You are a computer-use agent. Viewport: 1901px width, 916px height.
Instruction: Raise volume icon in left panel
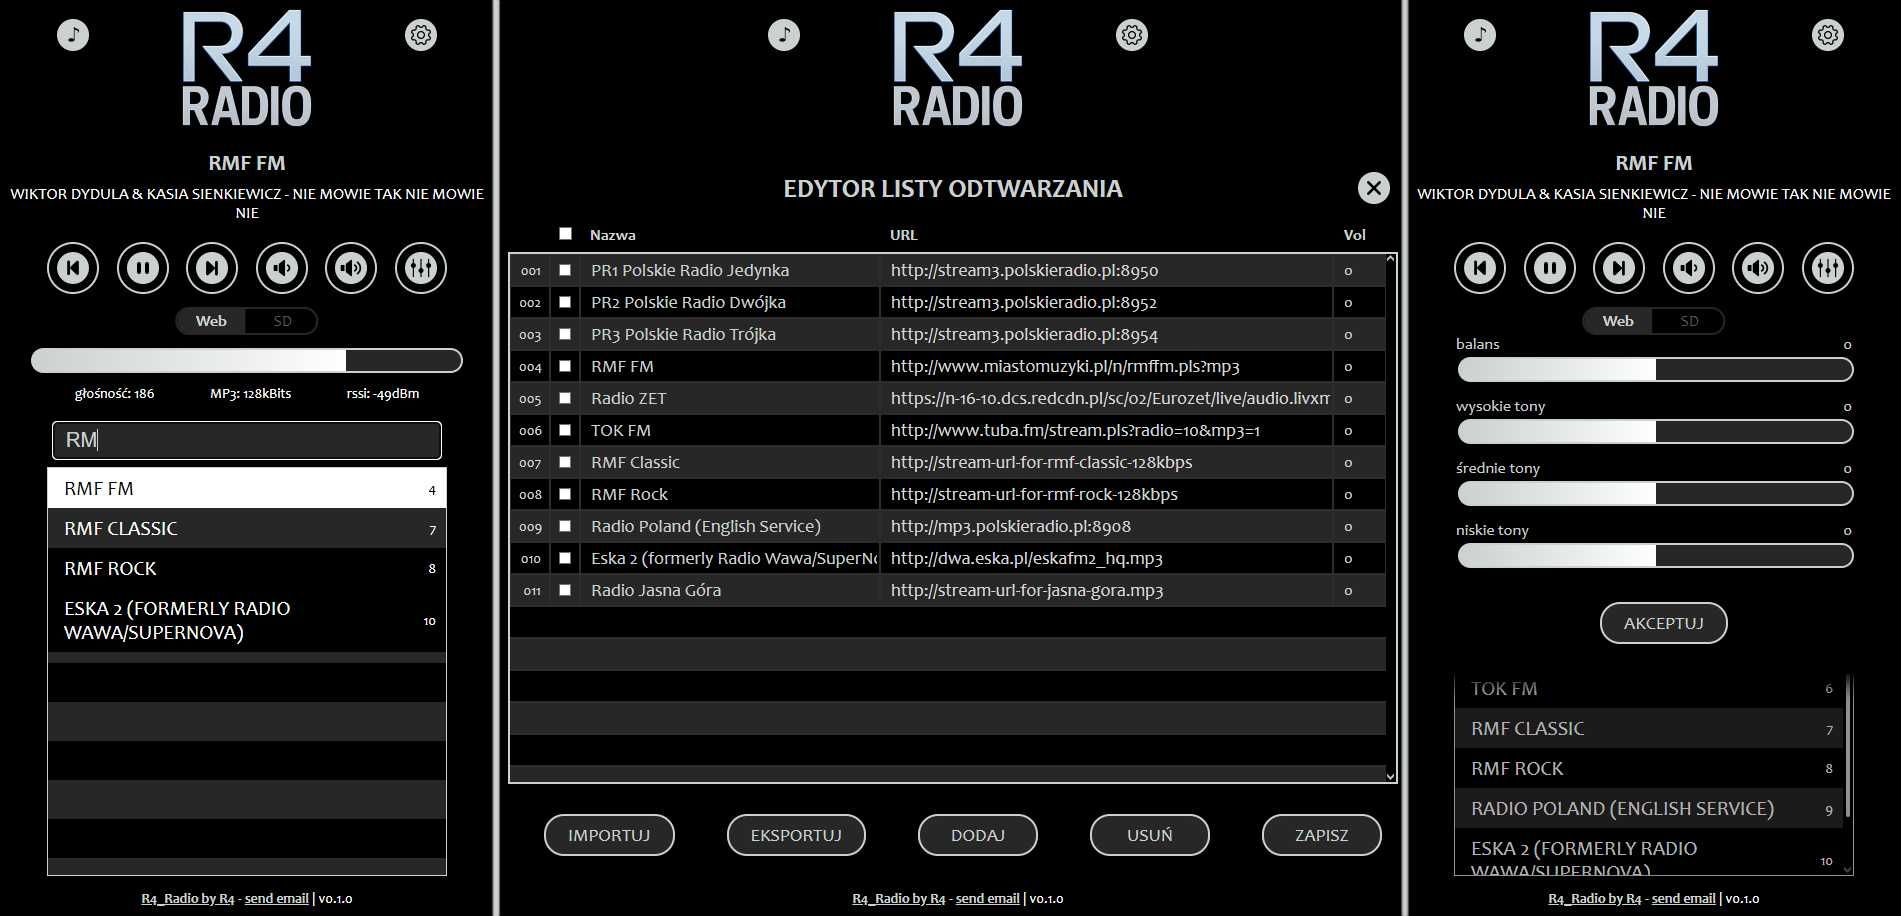[351, 268]
